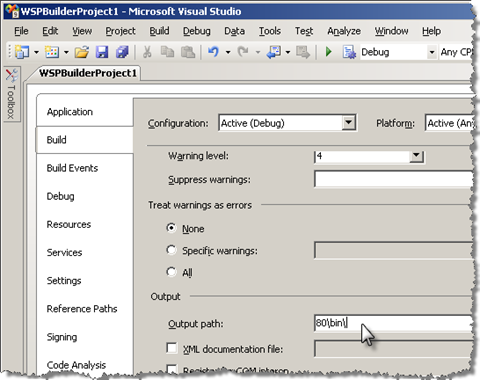The width and height of the screenshot is (480, 380).
Task: Open the Help menu
Action: pyautogui.click(x=431, y=31)
